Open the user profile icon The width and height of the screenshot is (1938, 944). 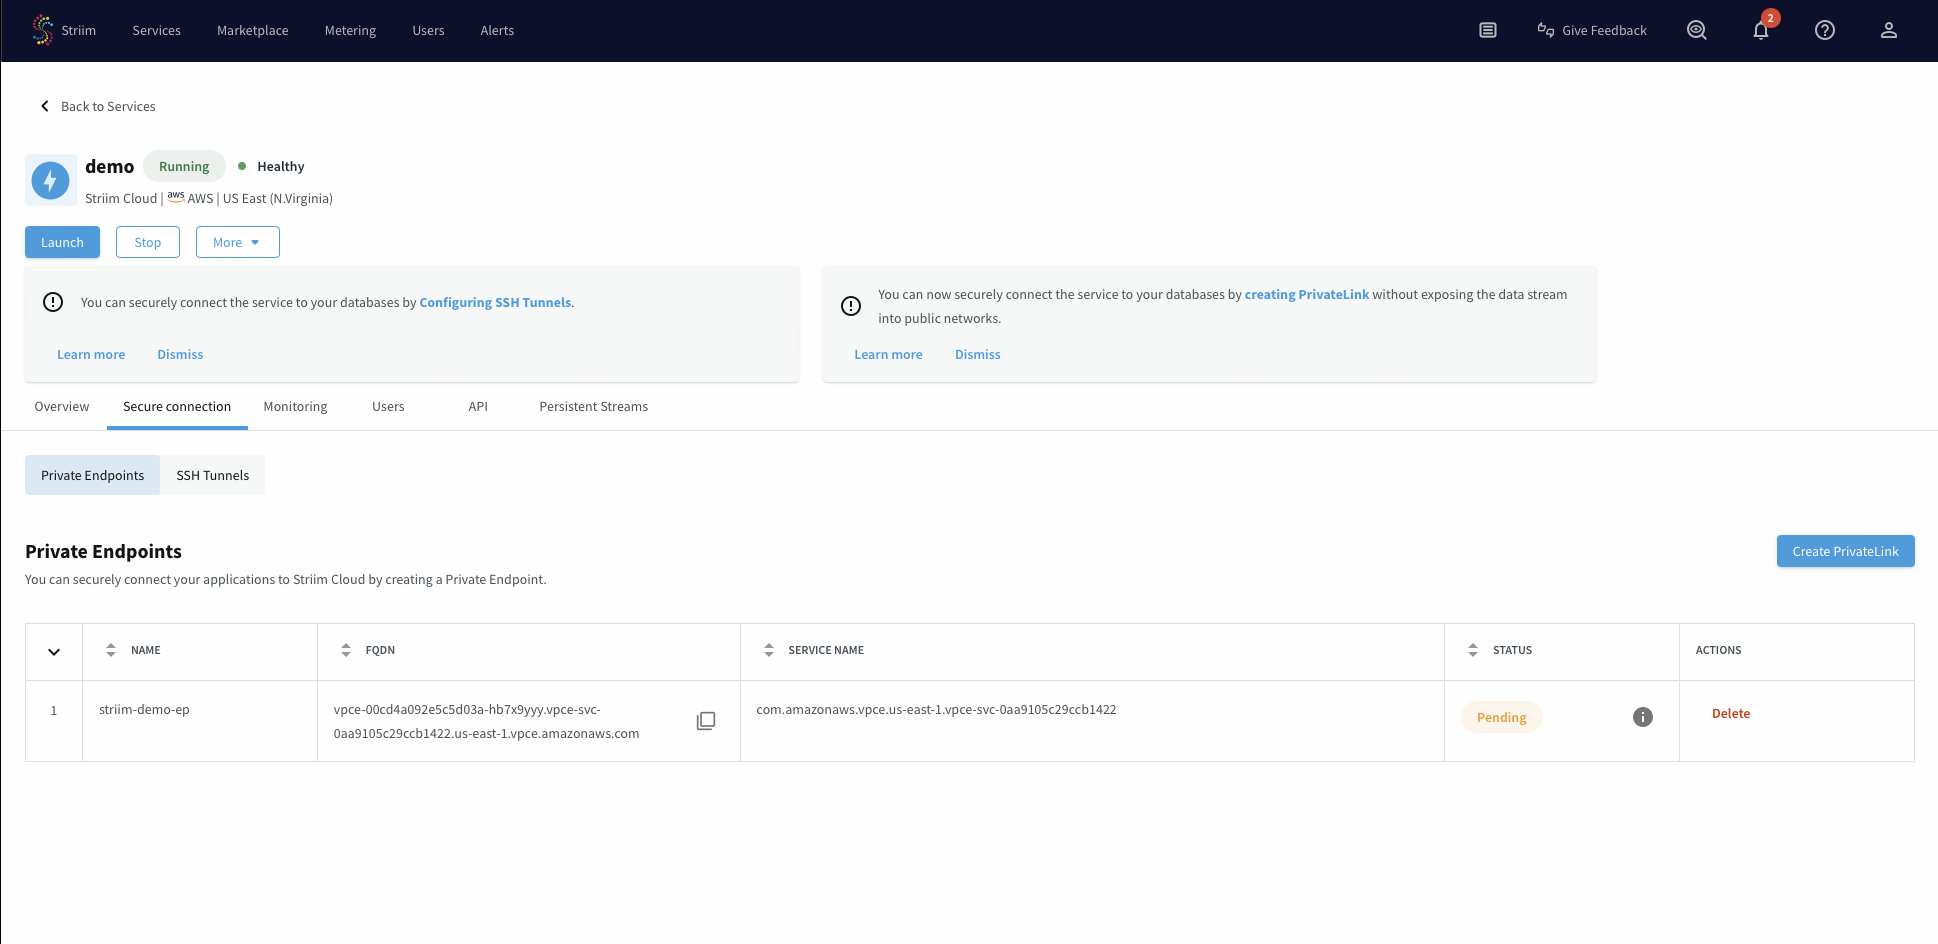(x=1889, y=30)
